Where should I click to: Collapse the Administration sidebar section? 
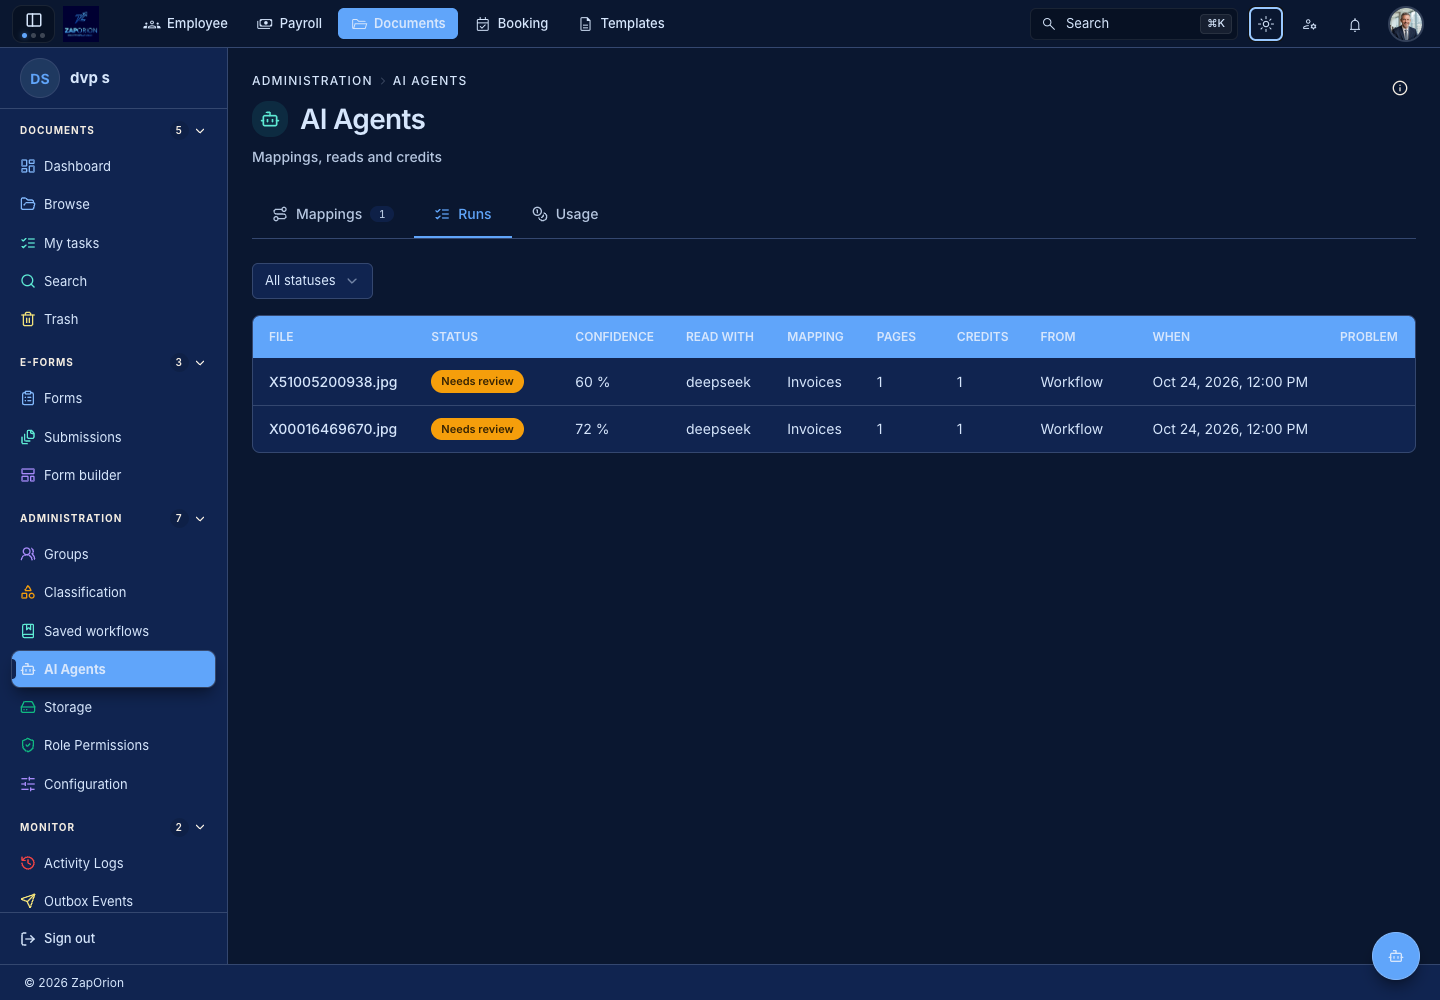coord(200,518)
